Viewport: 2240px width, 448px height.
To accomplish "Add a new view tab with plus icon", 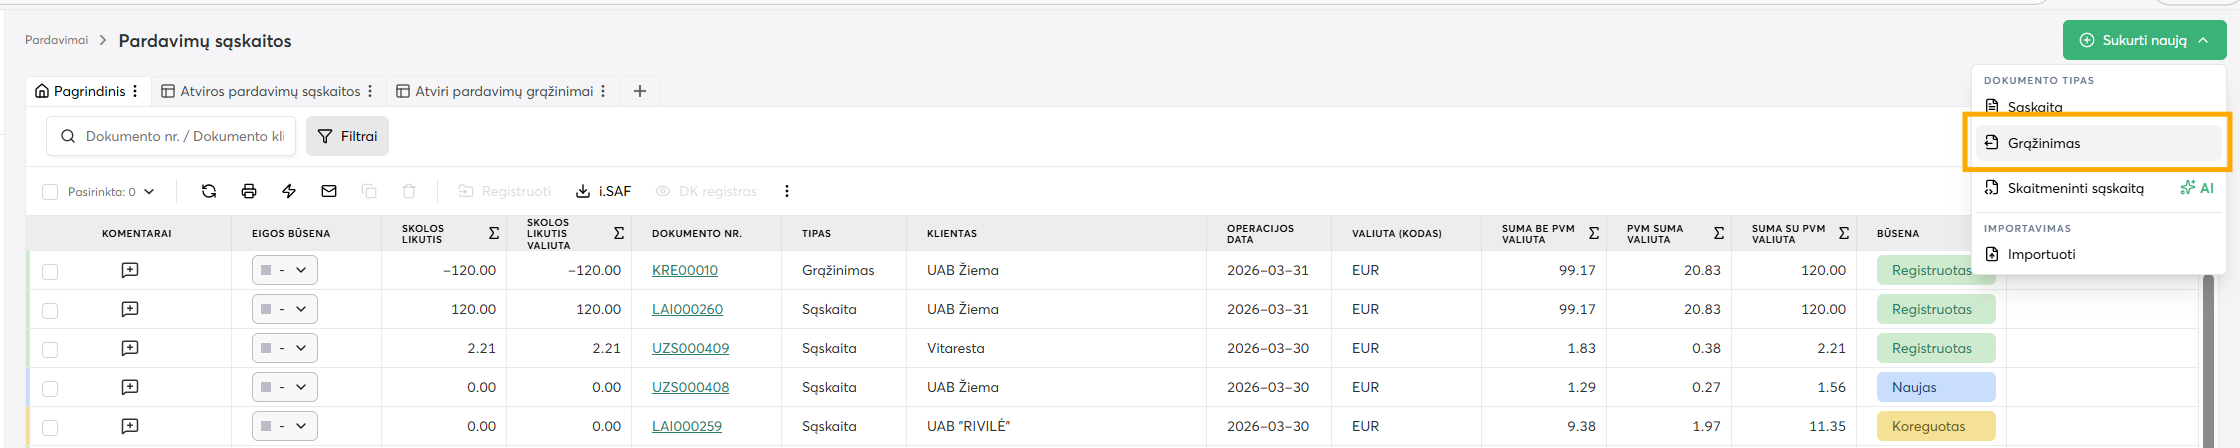I will (640, 91).
